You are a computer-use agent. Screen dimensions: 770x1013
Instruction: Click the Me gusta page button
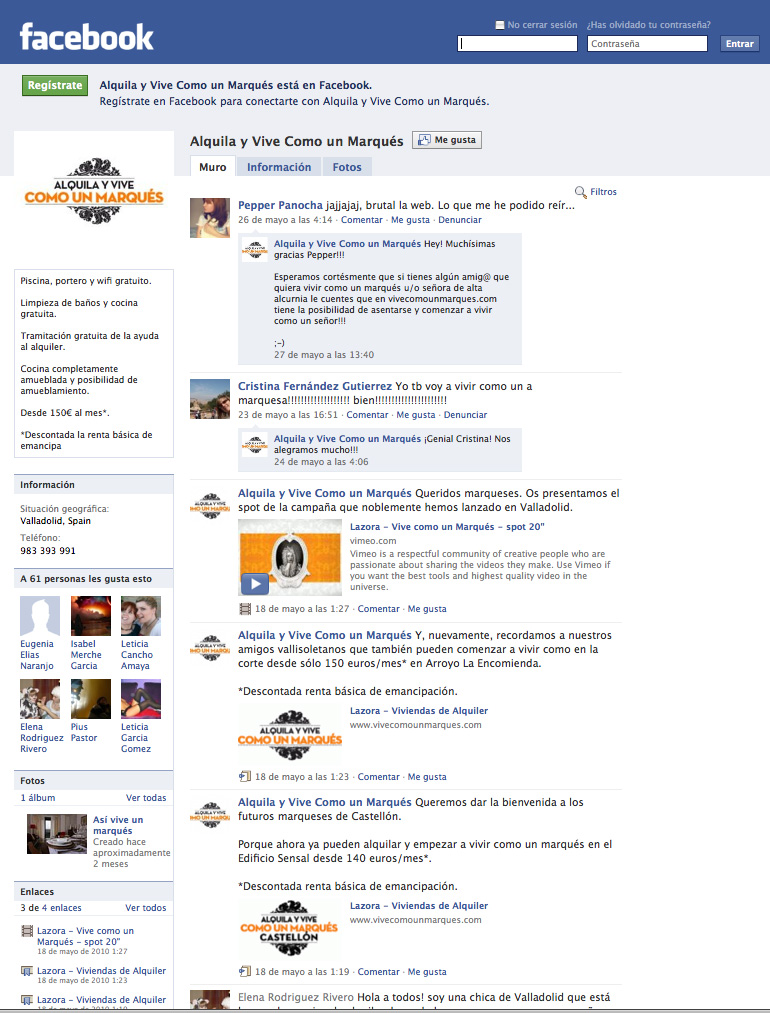coord(447,140)
